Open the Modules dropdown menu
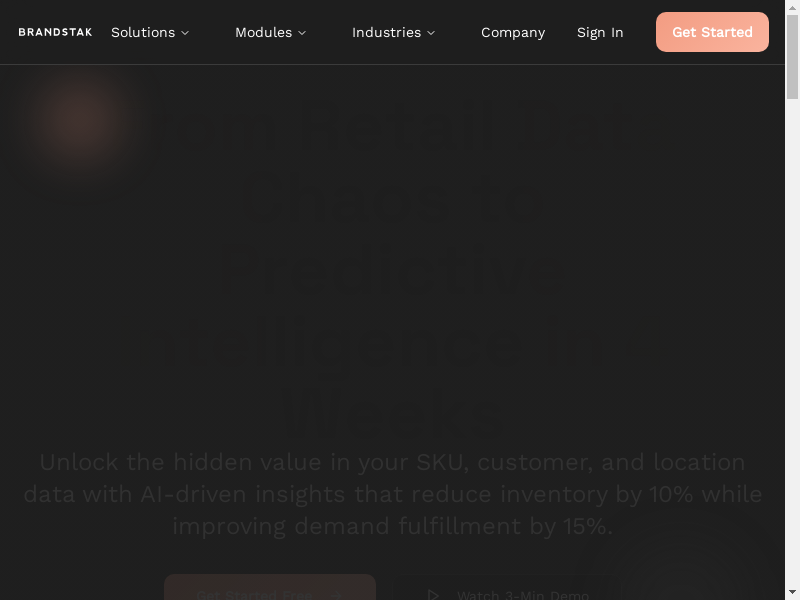The image size is (800, 600). [270, 32]
